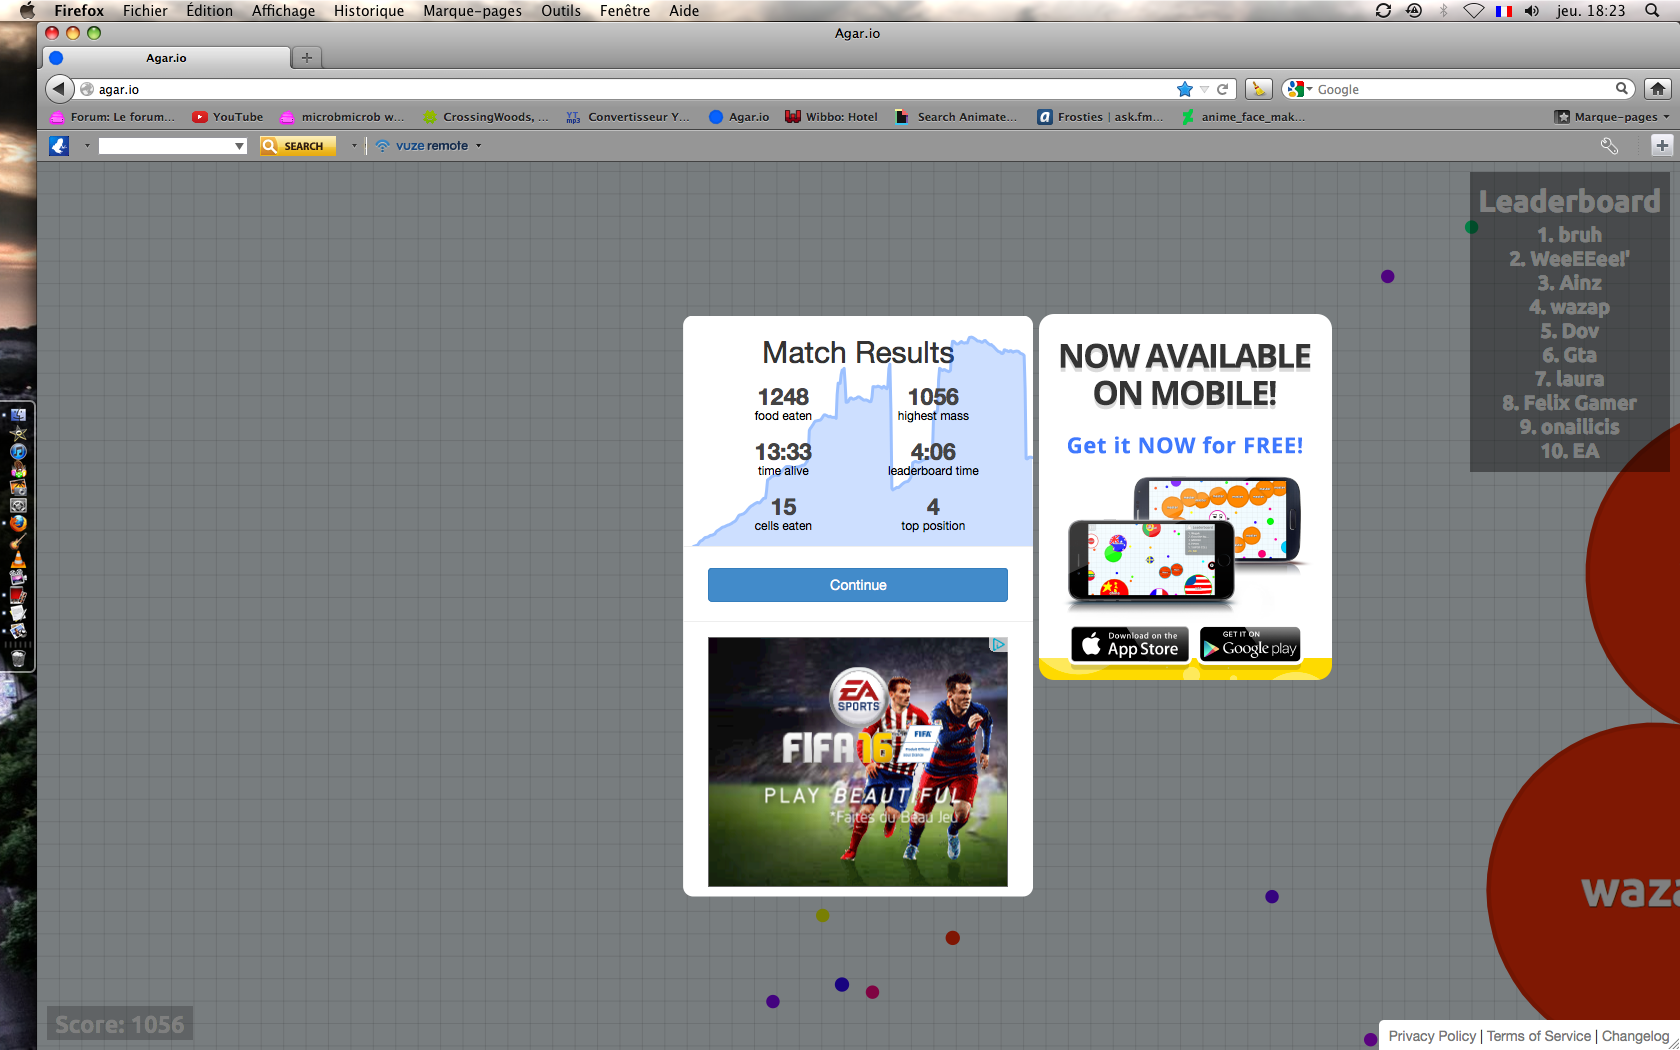Click the bookmark star in the address bar
1680x1050 pixels.
(1185, 89)
